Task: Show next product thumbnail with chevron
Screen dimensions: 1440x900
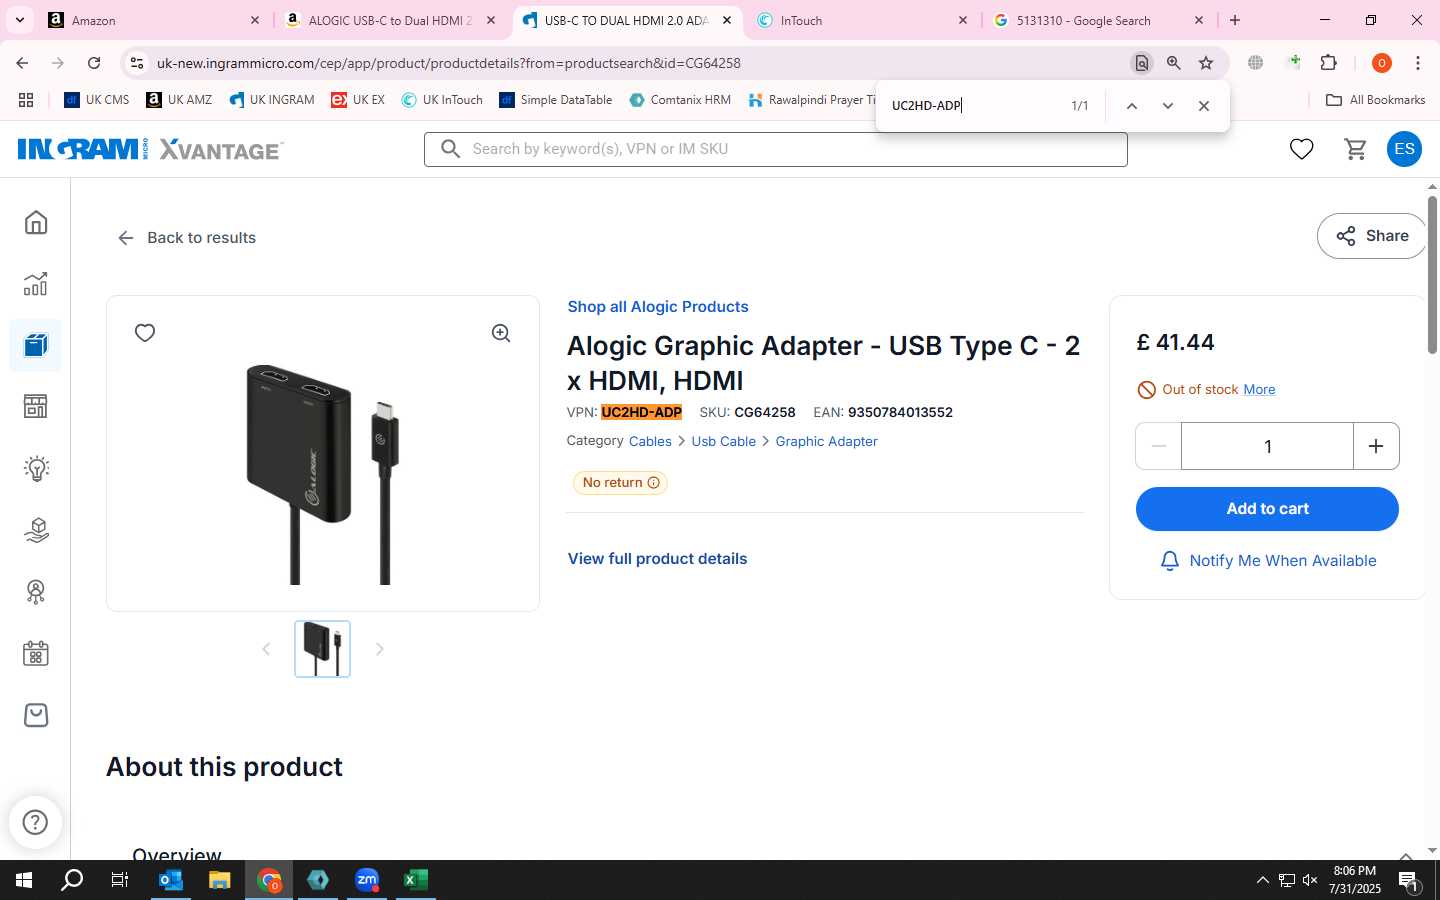Action: pos(379,649)
